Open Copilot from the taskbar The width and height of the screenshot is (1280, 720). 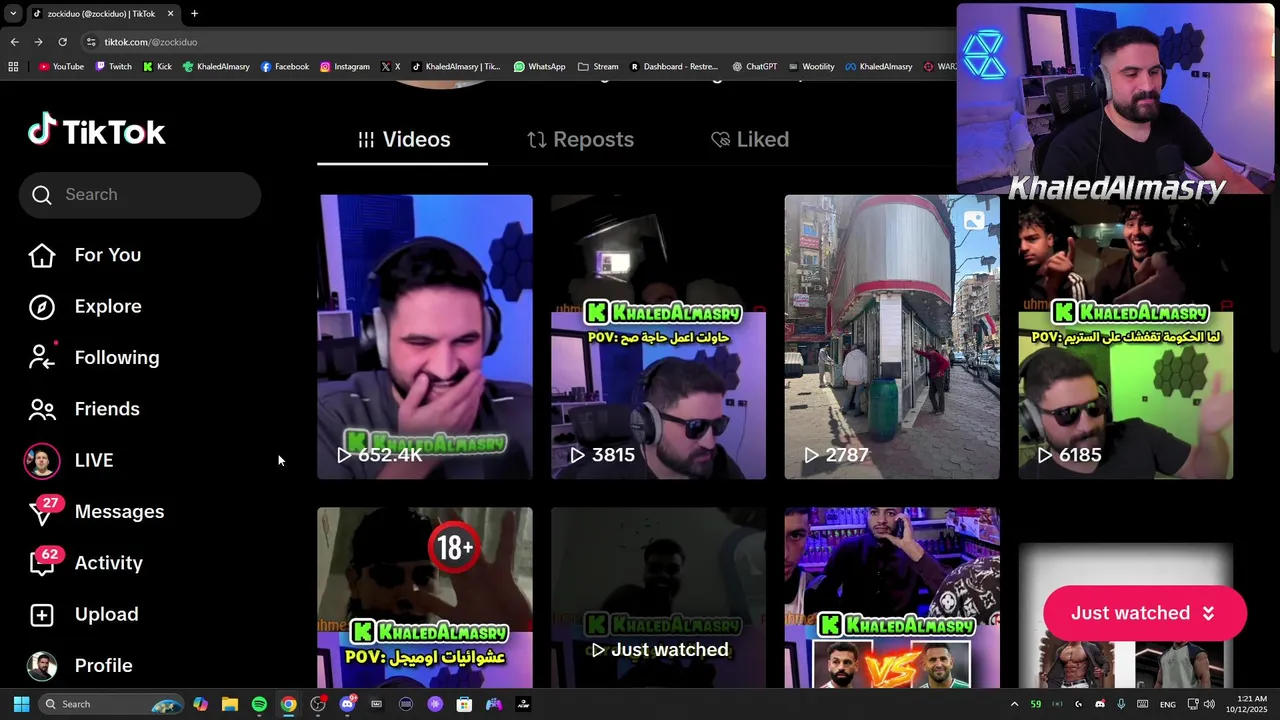coord(200,704)
